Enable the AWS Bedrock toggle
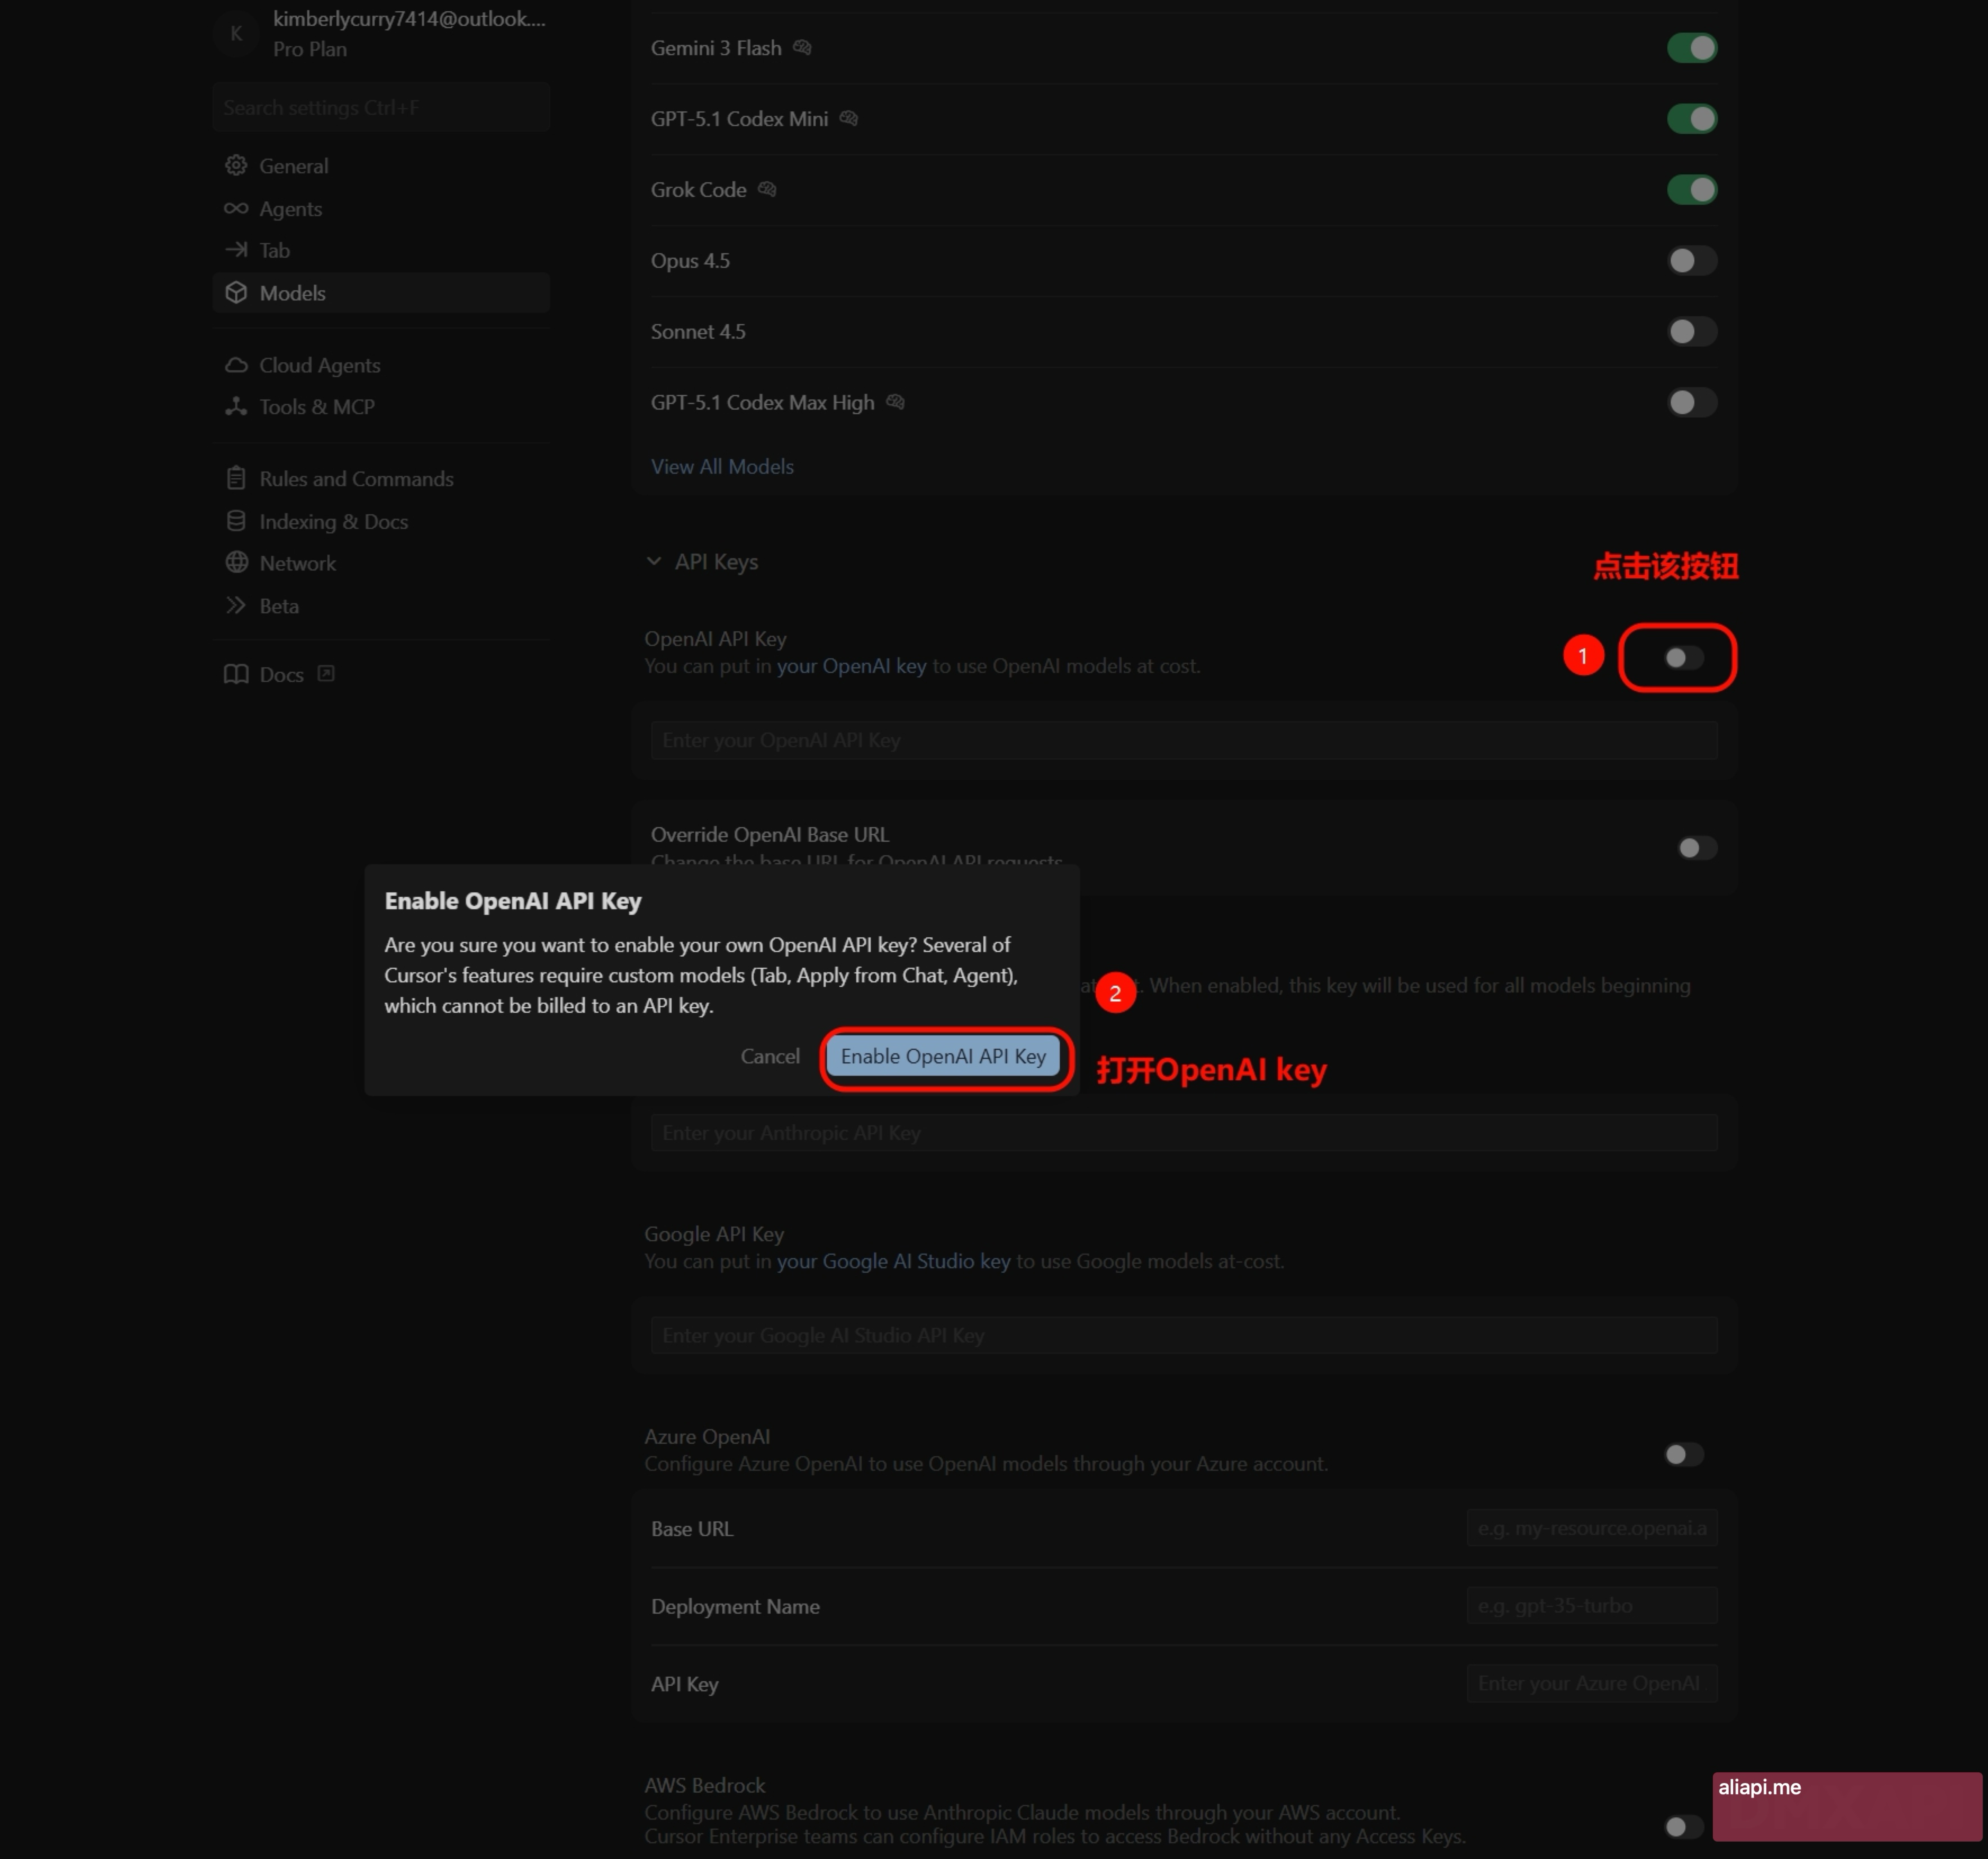1988x1859 pixels. pyautogui.click(x=1684, y=1827)
